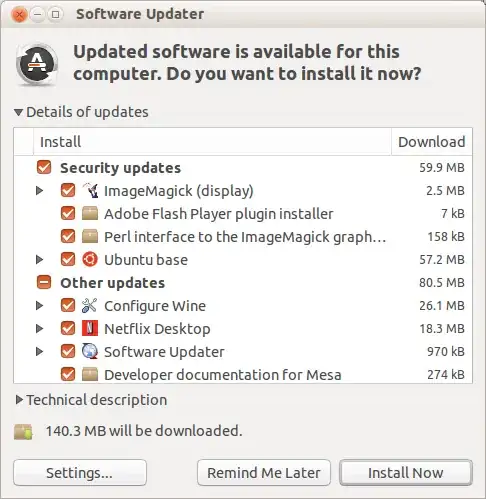Click the Adobe Flash Player package icon
The height and width of the screenshot is (499, 486).
(x=90, y=213)
